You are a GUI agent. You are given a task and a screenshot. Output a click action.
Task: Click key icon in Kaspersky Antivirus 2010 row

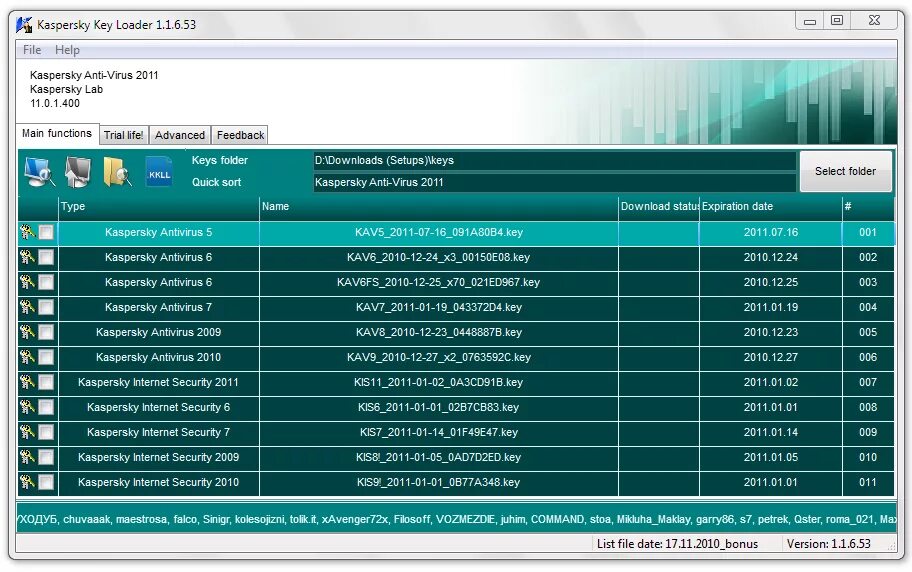[x=27, y=357]
